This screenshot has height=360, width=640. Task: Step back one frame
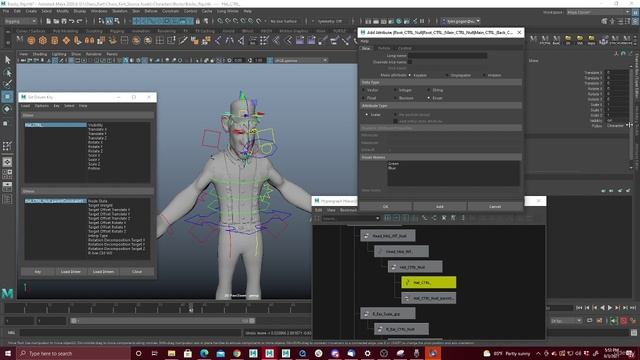tap(587, 308)
